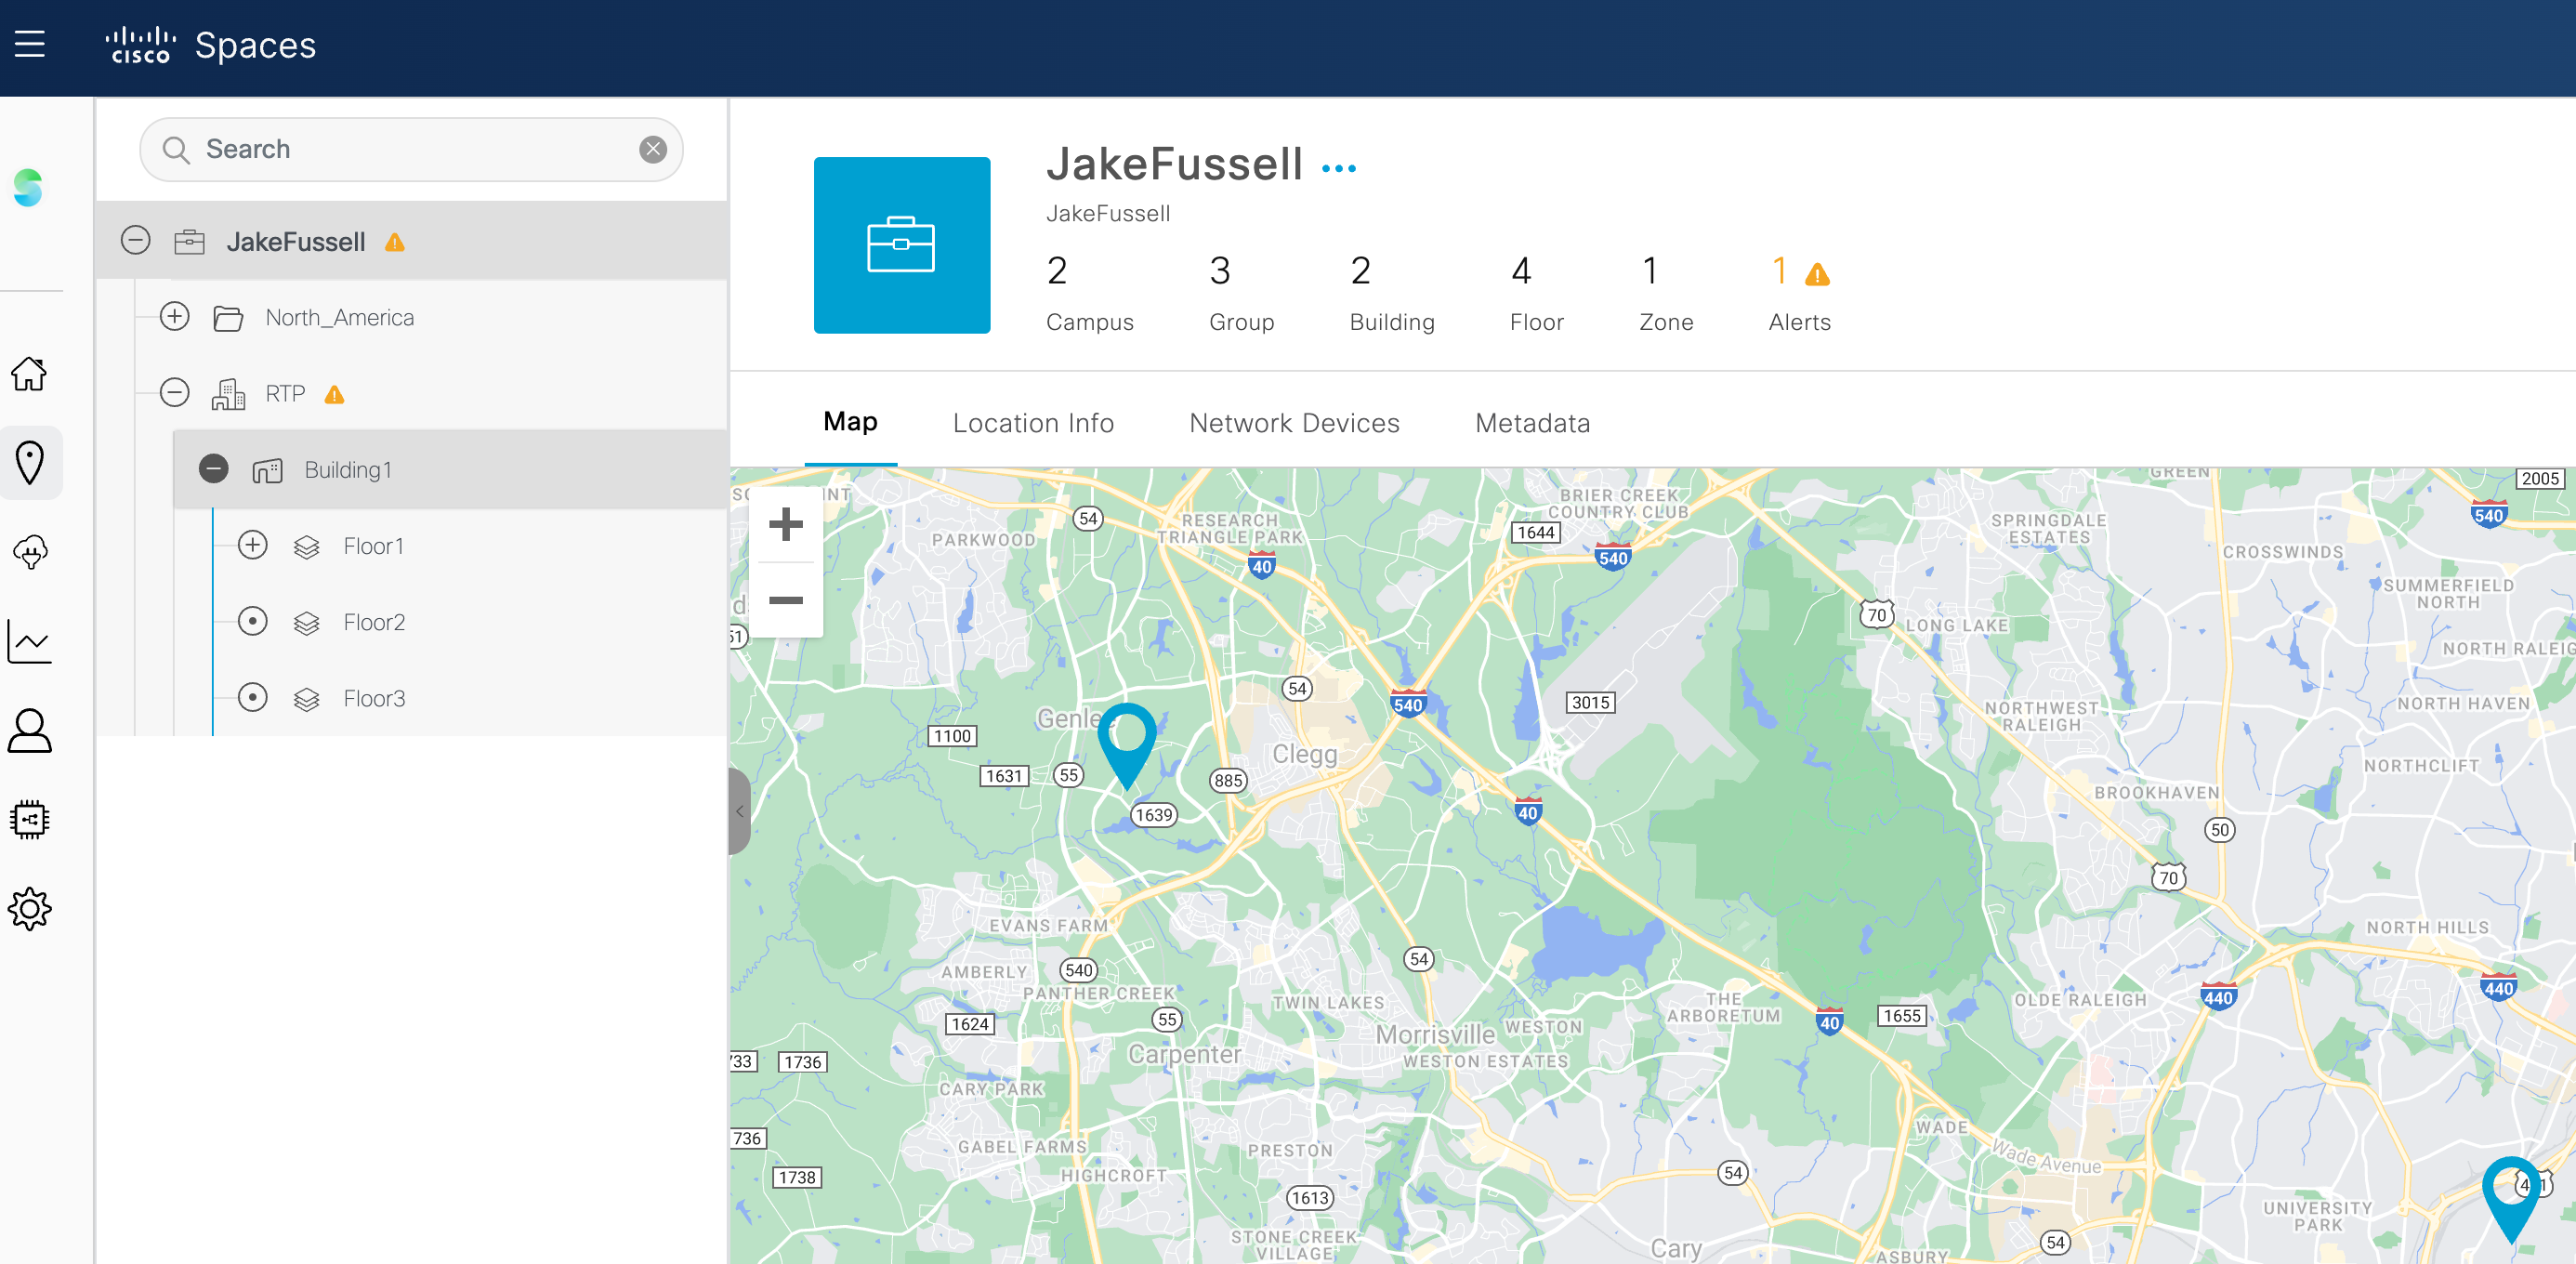Open the Location Hierarchy pin icon
Image resolution: width=2576 pixels, height=1264 pixels.
click(x=30, y=463)
